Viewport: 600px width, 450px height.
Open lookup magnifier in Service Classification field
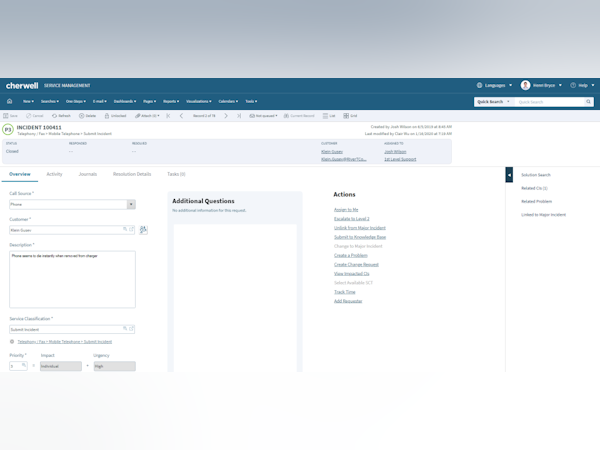(125, 328)
